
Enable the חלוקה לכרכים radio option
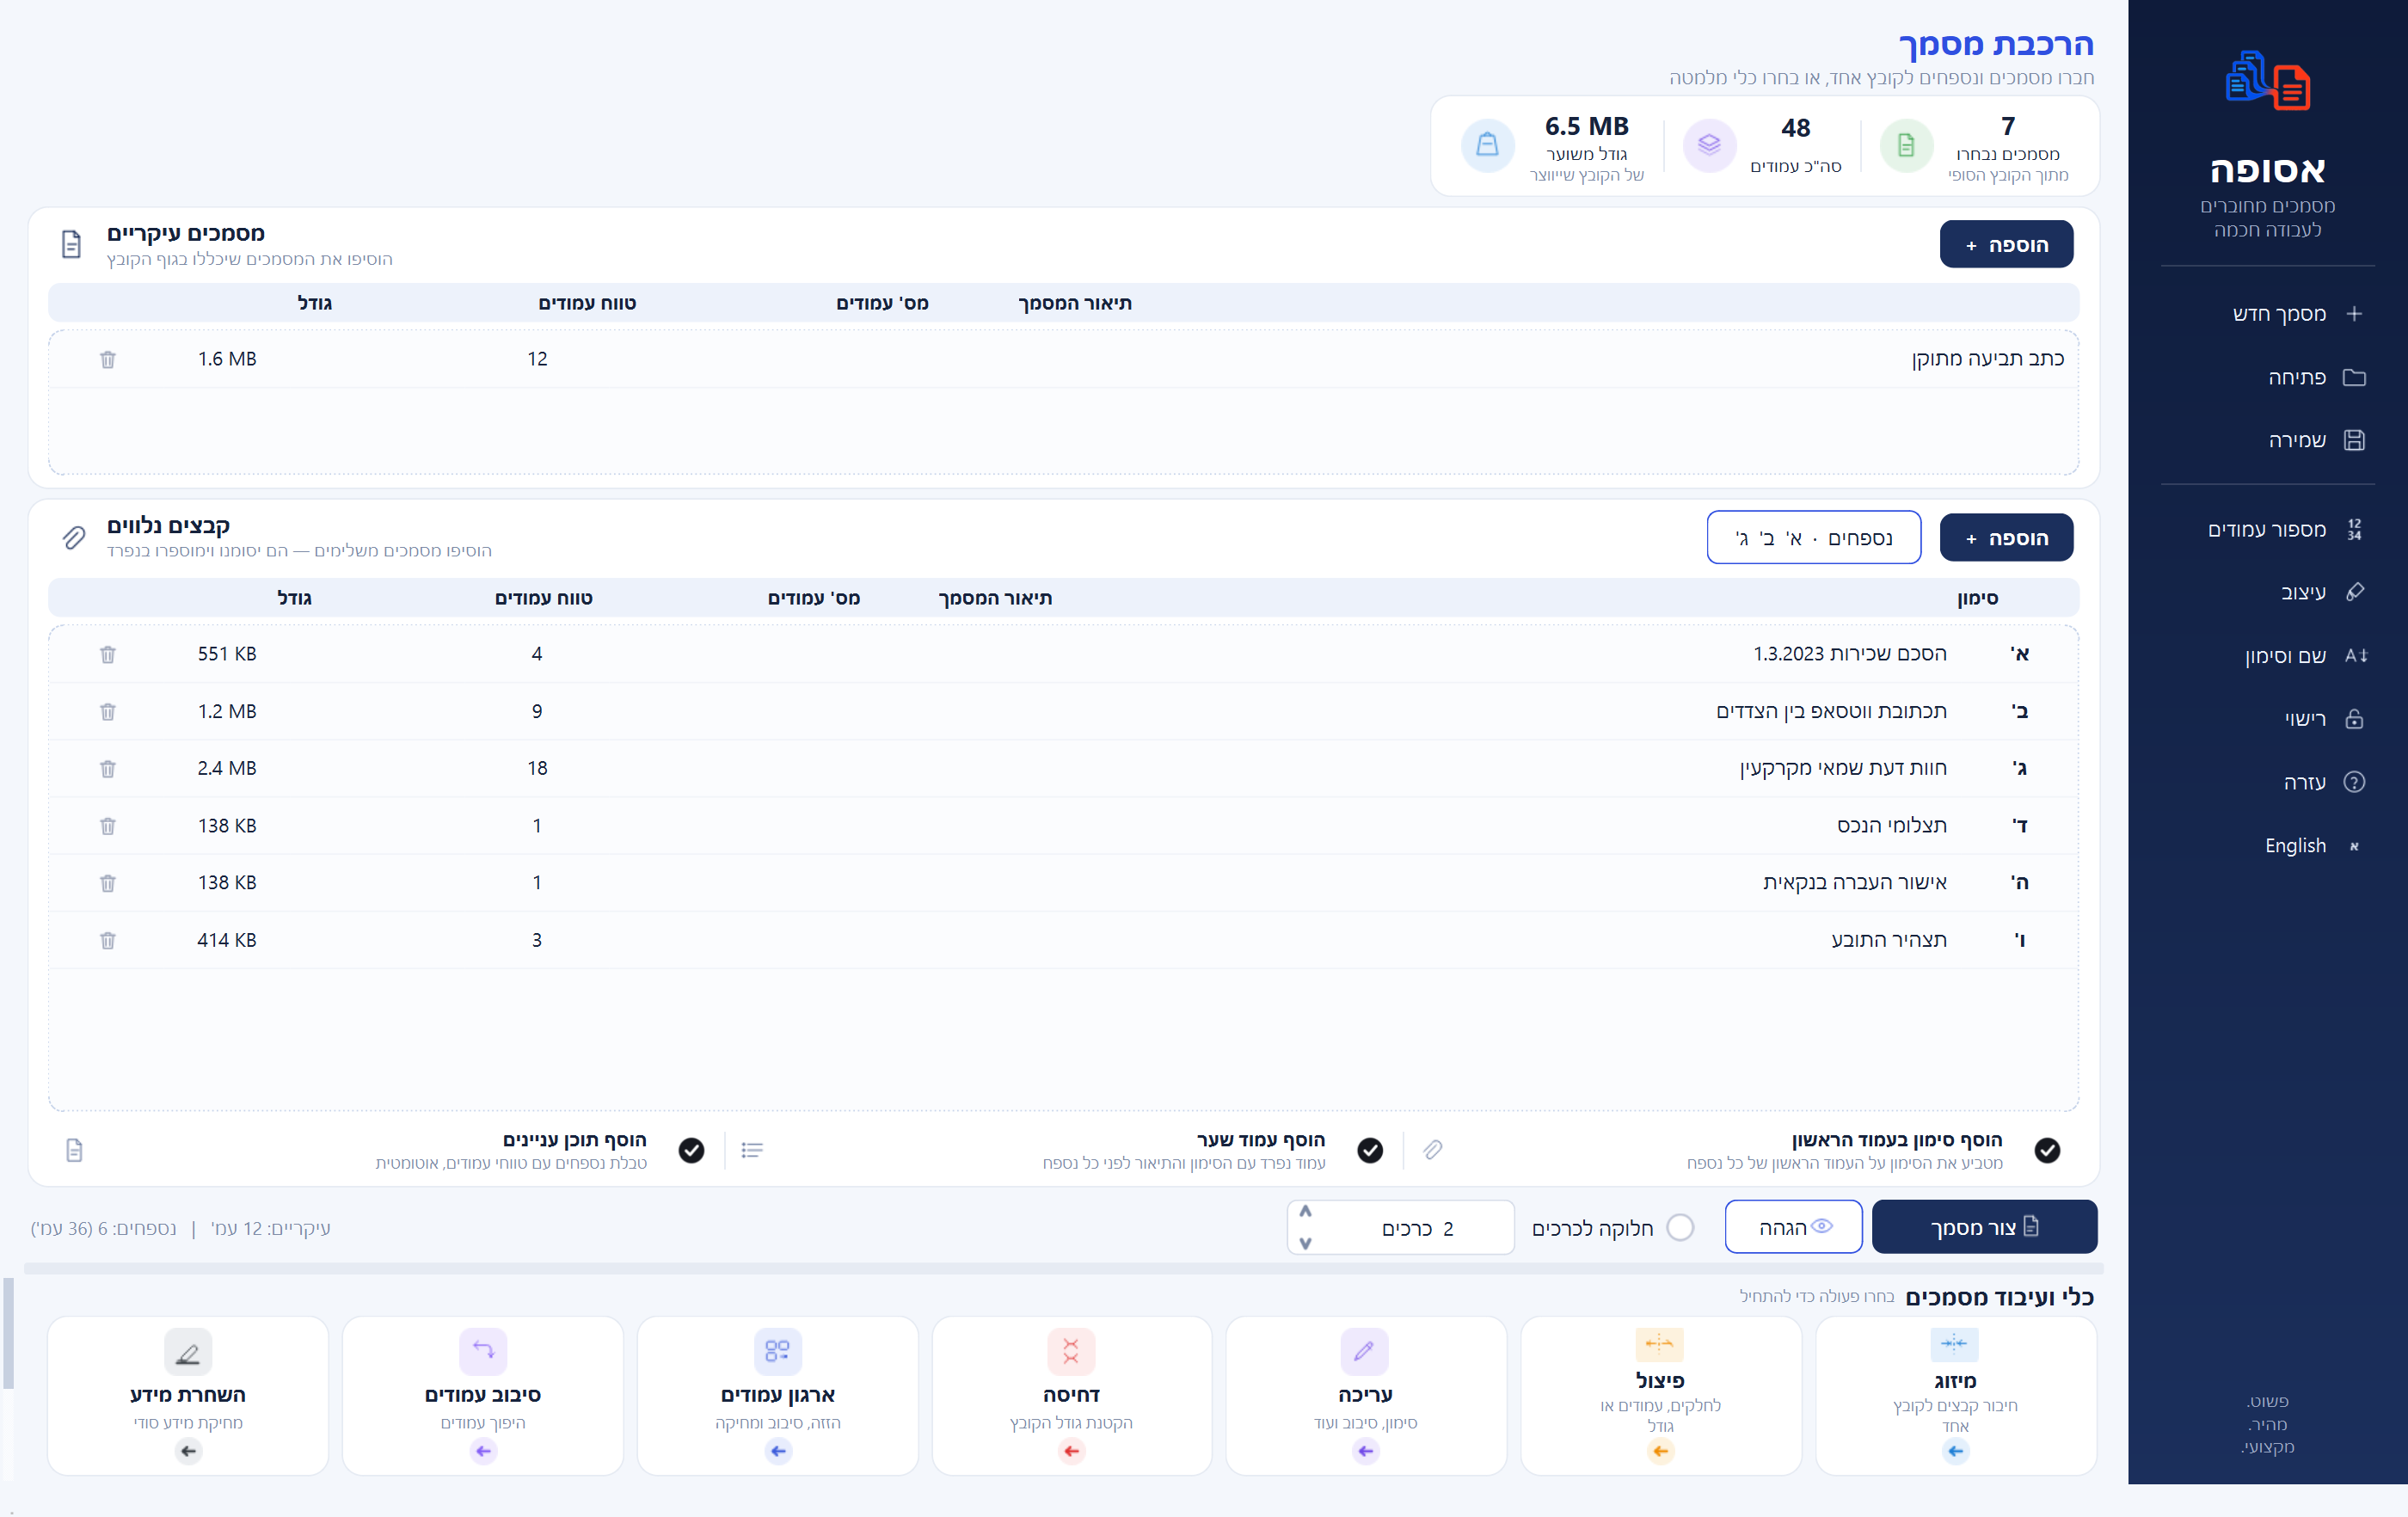click(x=1681, y=1228)
